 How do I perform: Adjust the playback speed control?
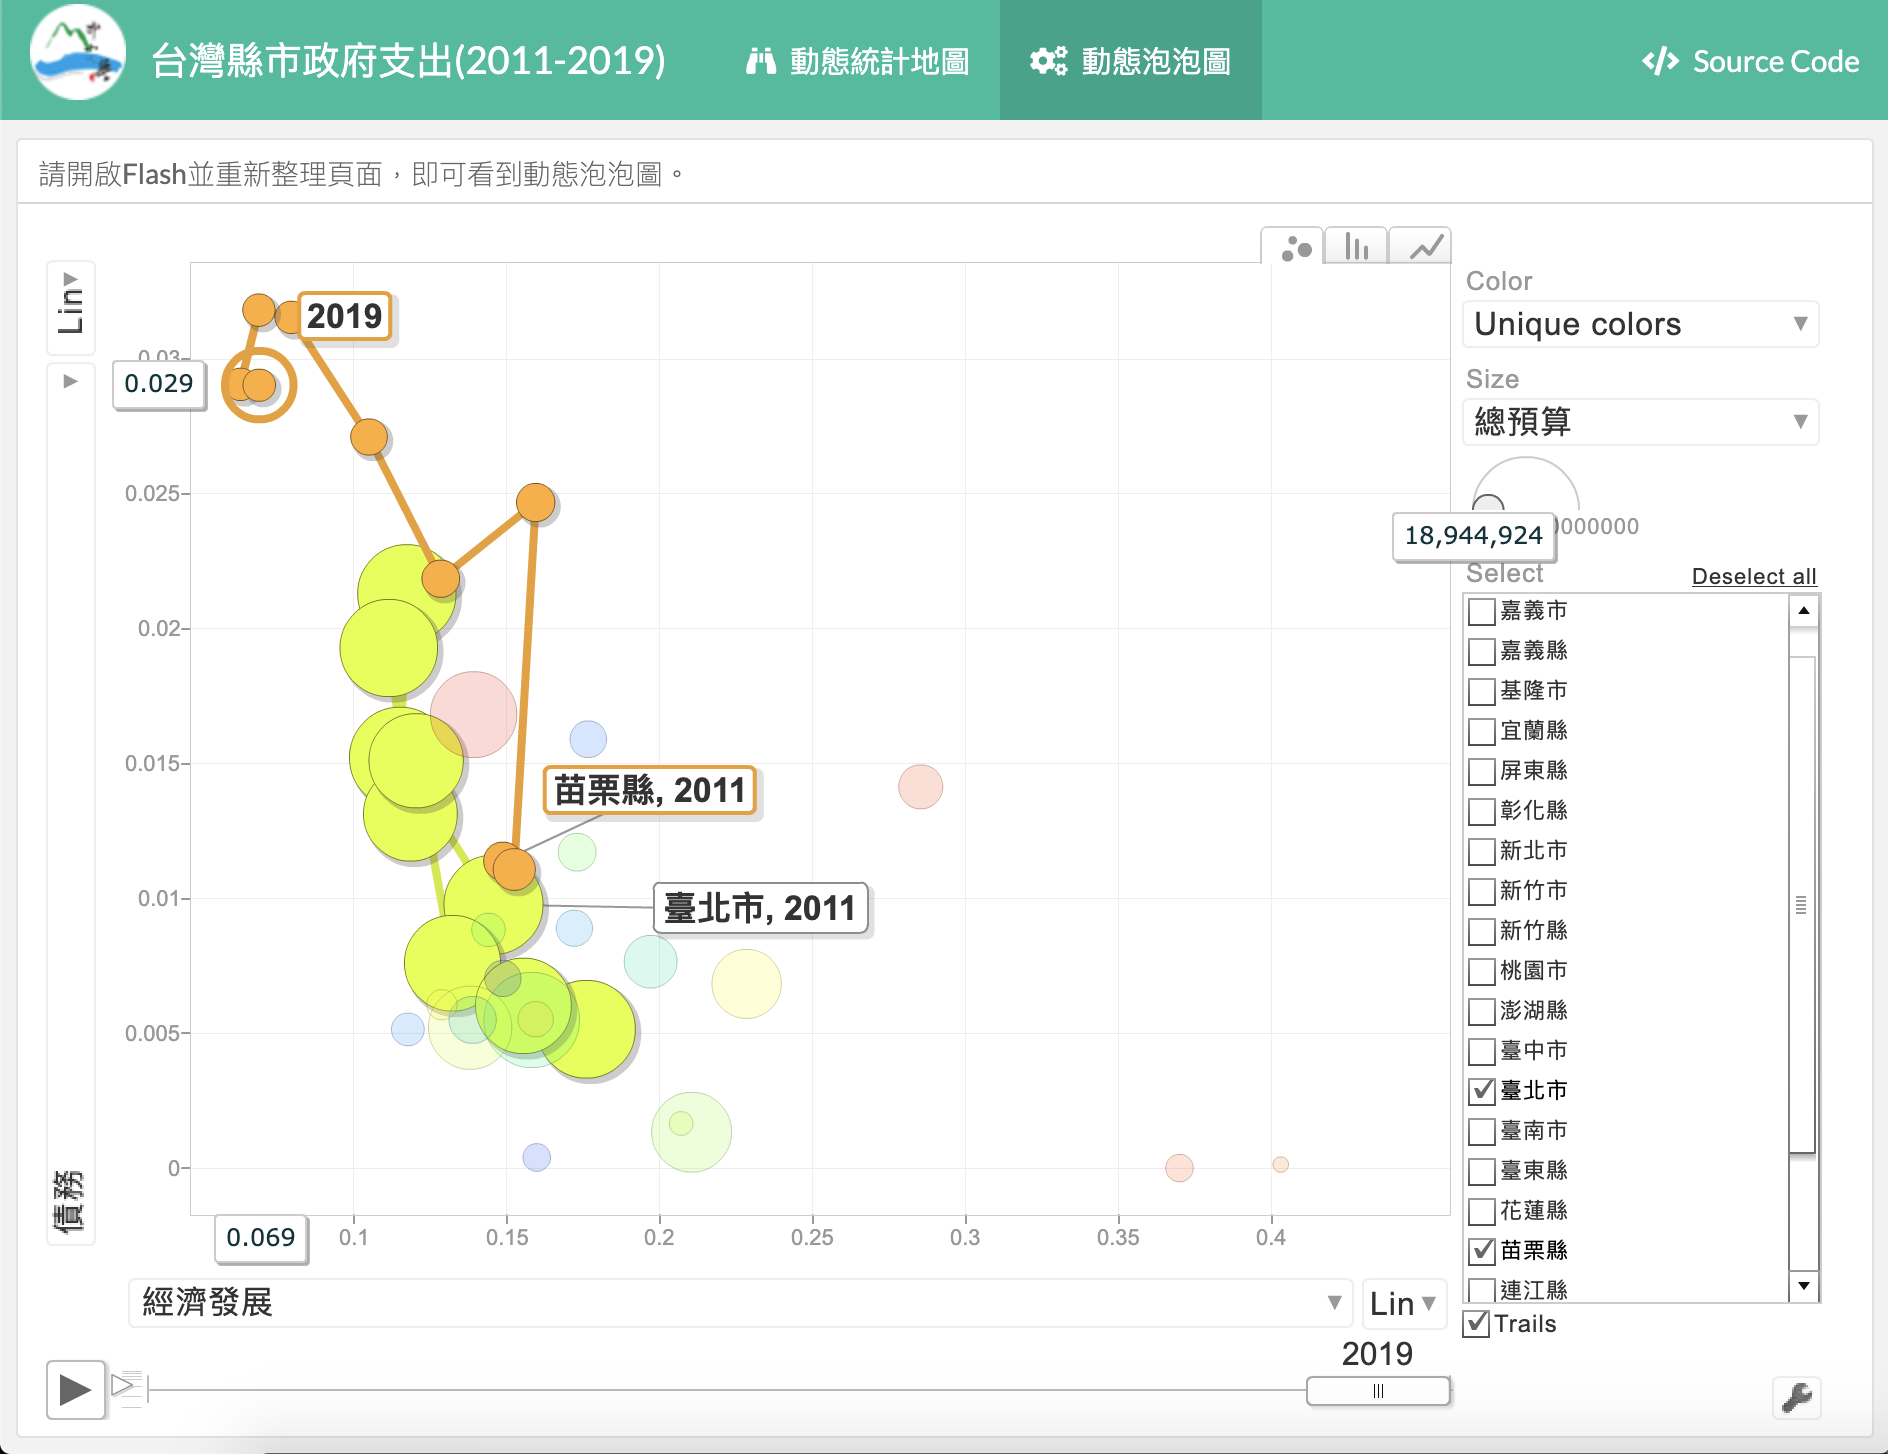pos(128,1388)
